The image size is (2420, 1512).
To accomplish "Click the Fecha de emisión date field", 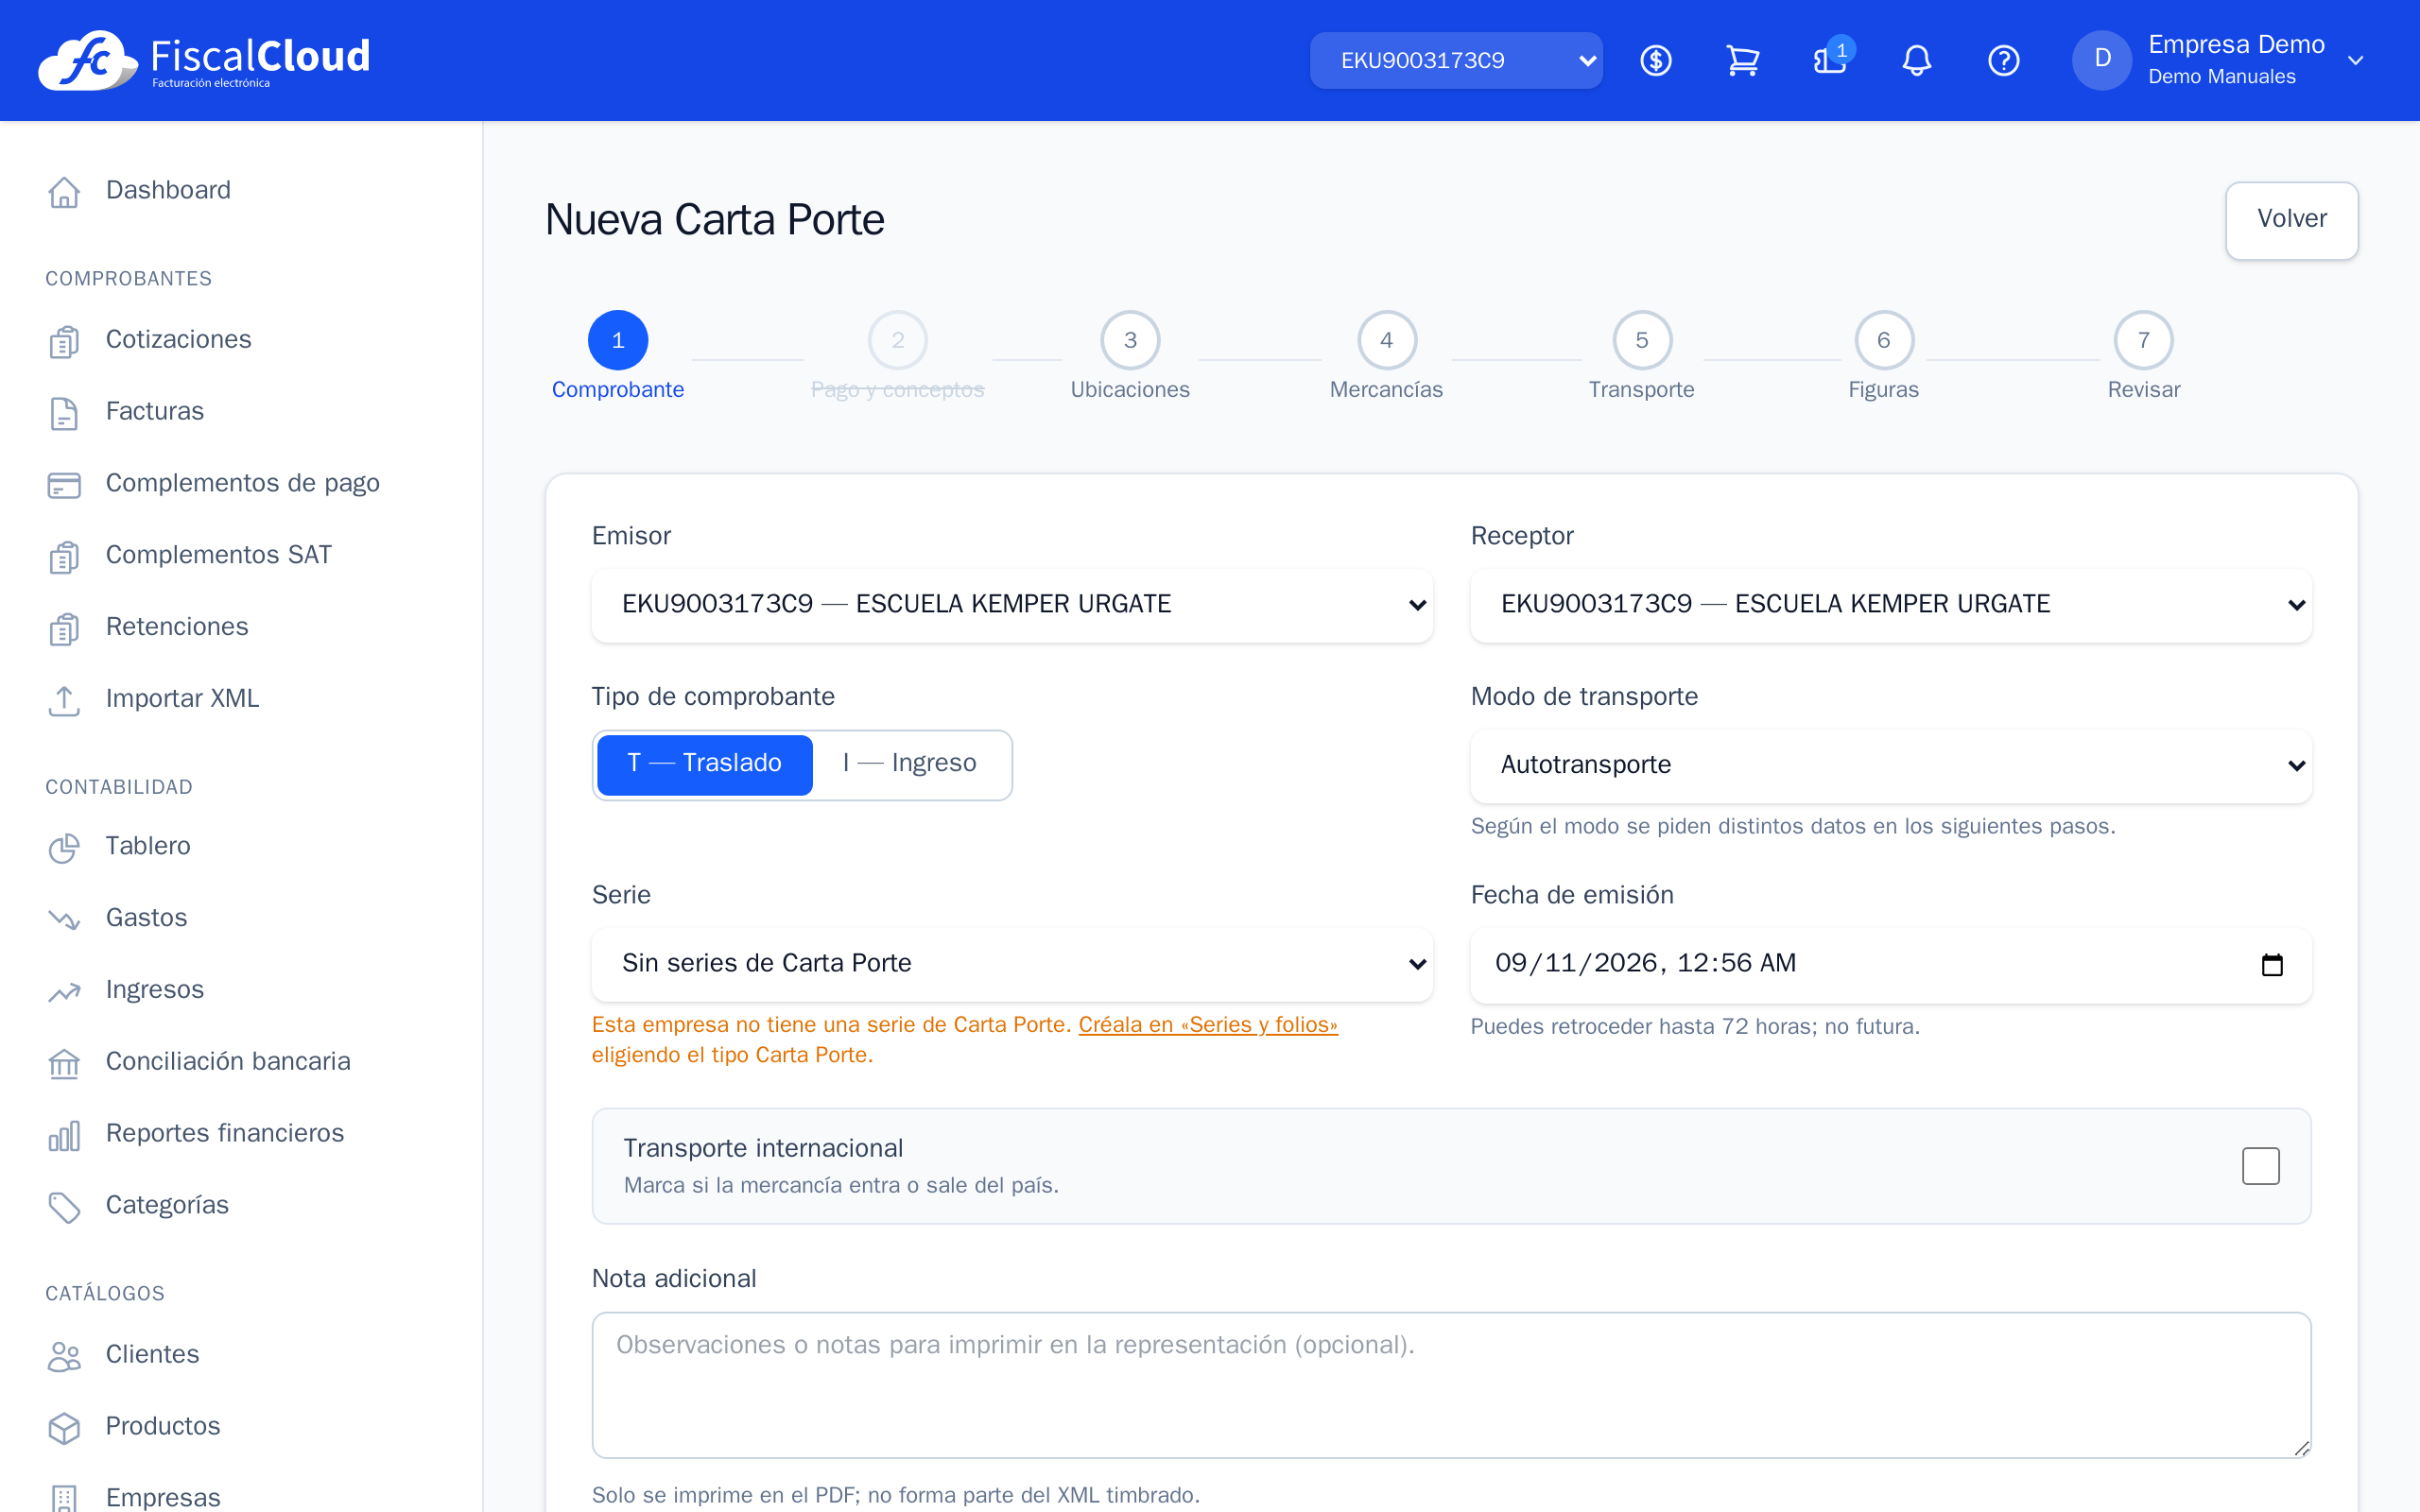I will coord(1890,964).
